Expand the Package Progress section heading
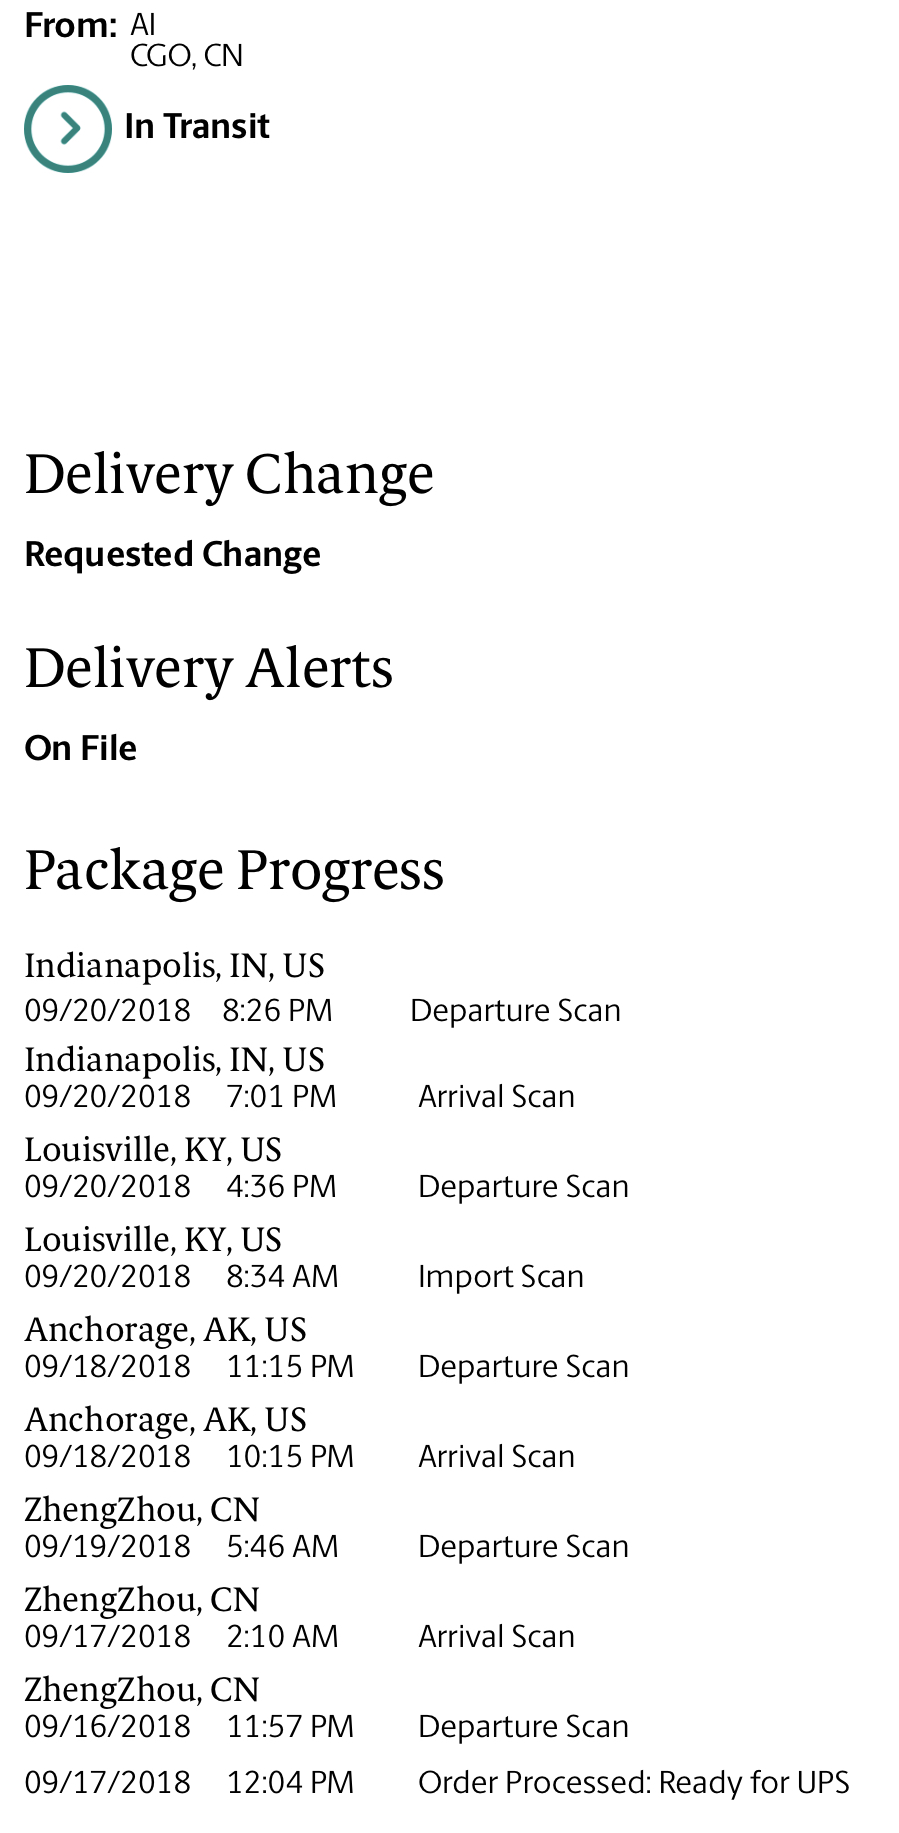This screenshot has height=1833, width=899. (234, 870)
